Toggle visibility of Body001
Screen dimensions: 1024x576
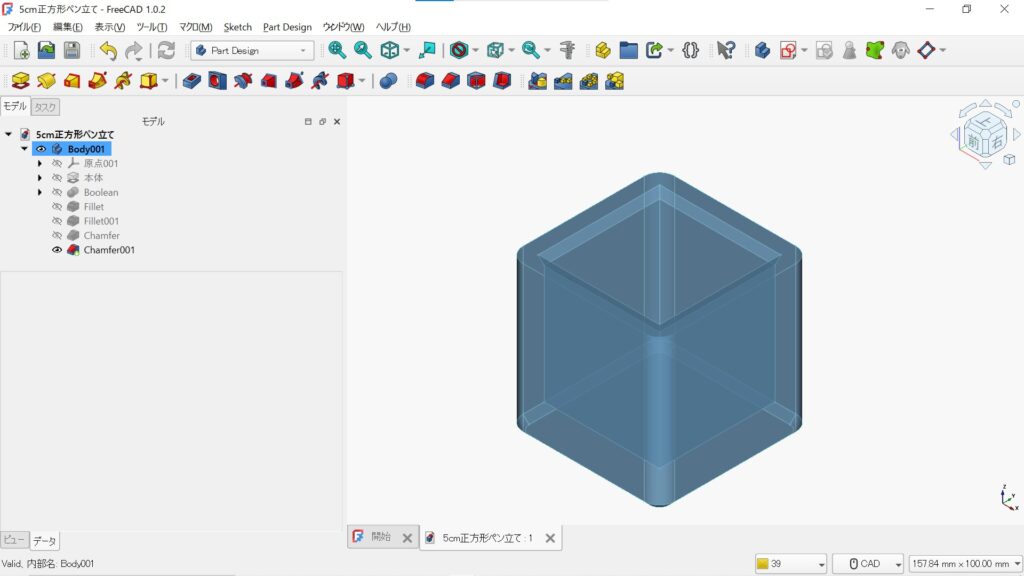[x=41, y=149]
